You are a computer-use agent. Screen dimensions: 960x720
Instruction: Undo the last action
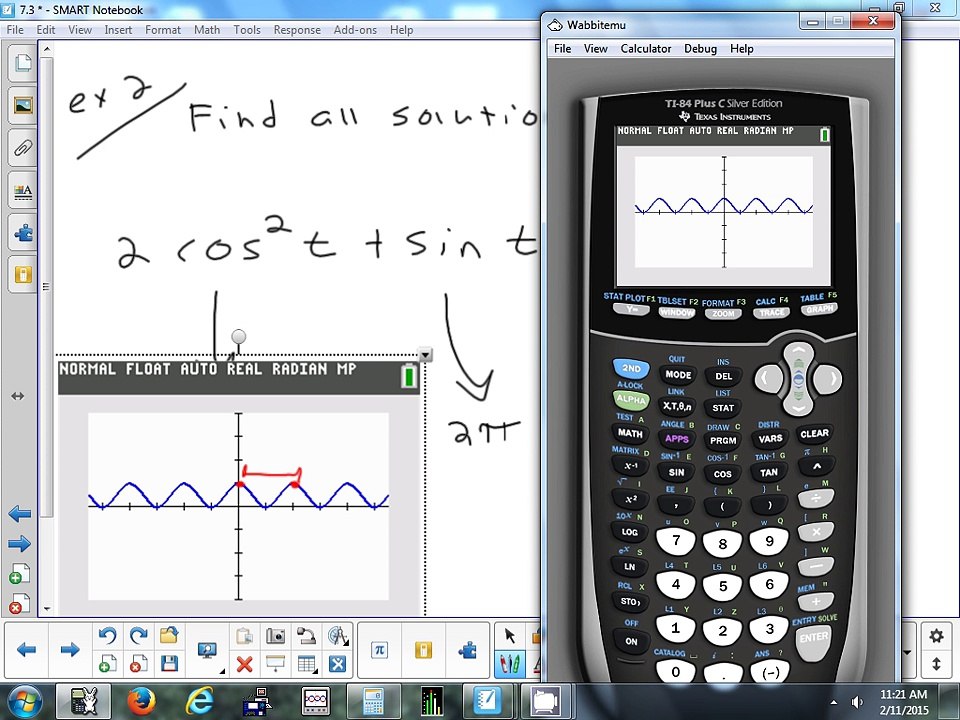click(108, 636)
